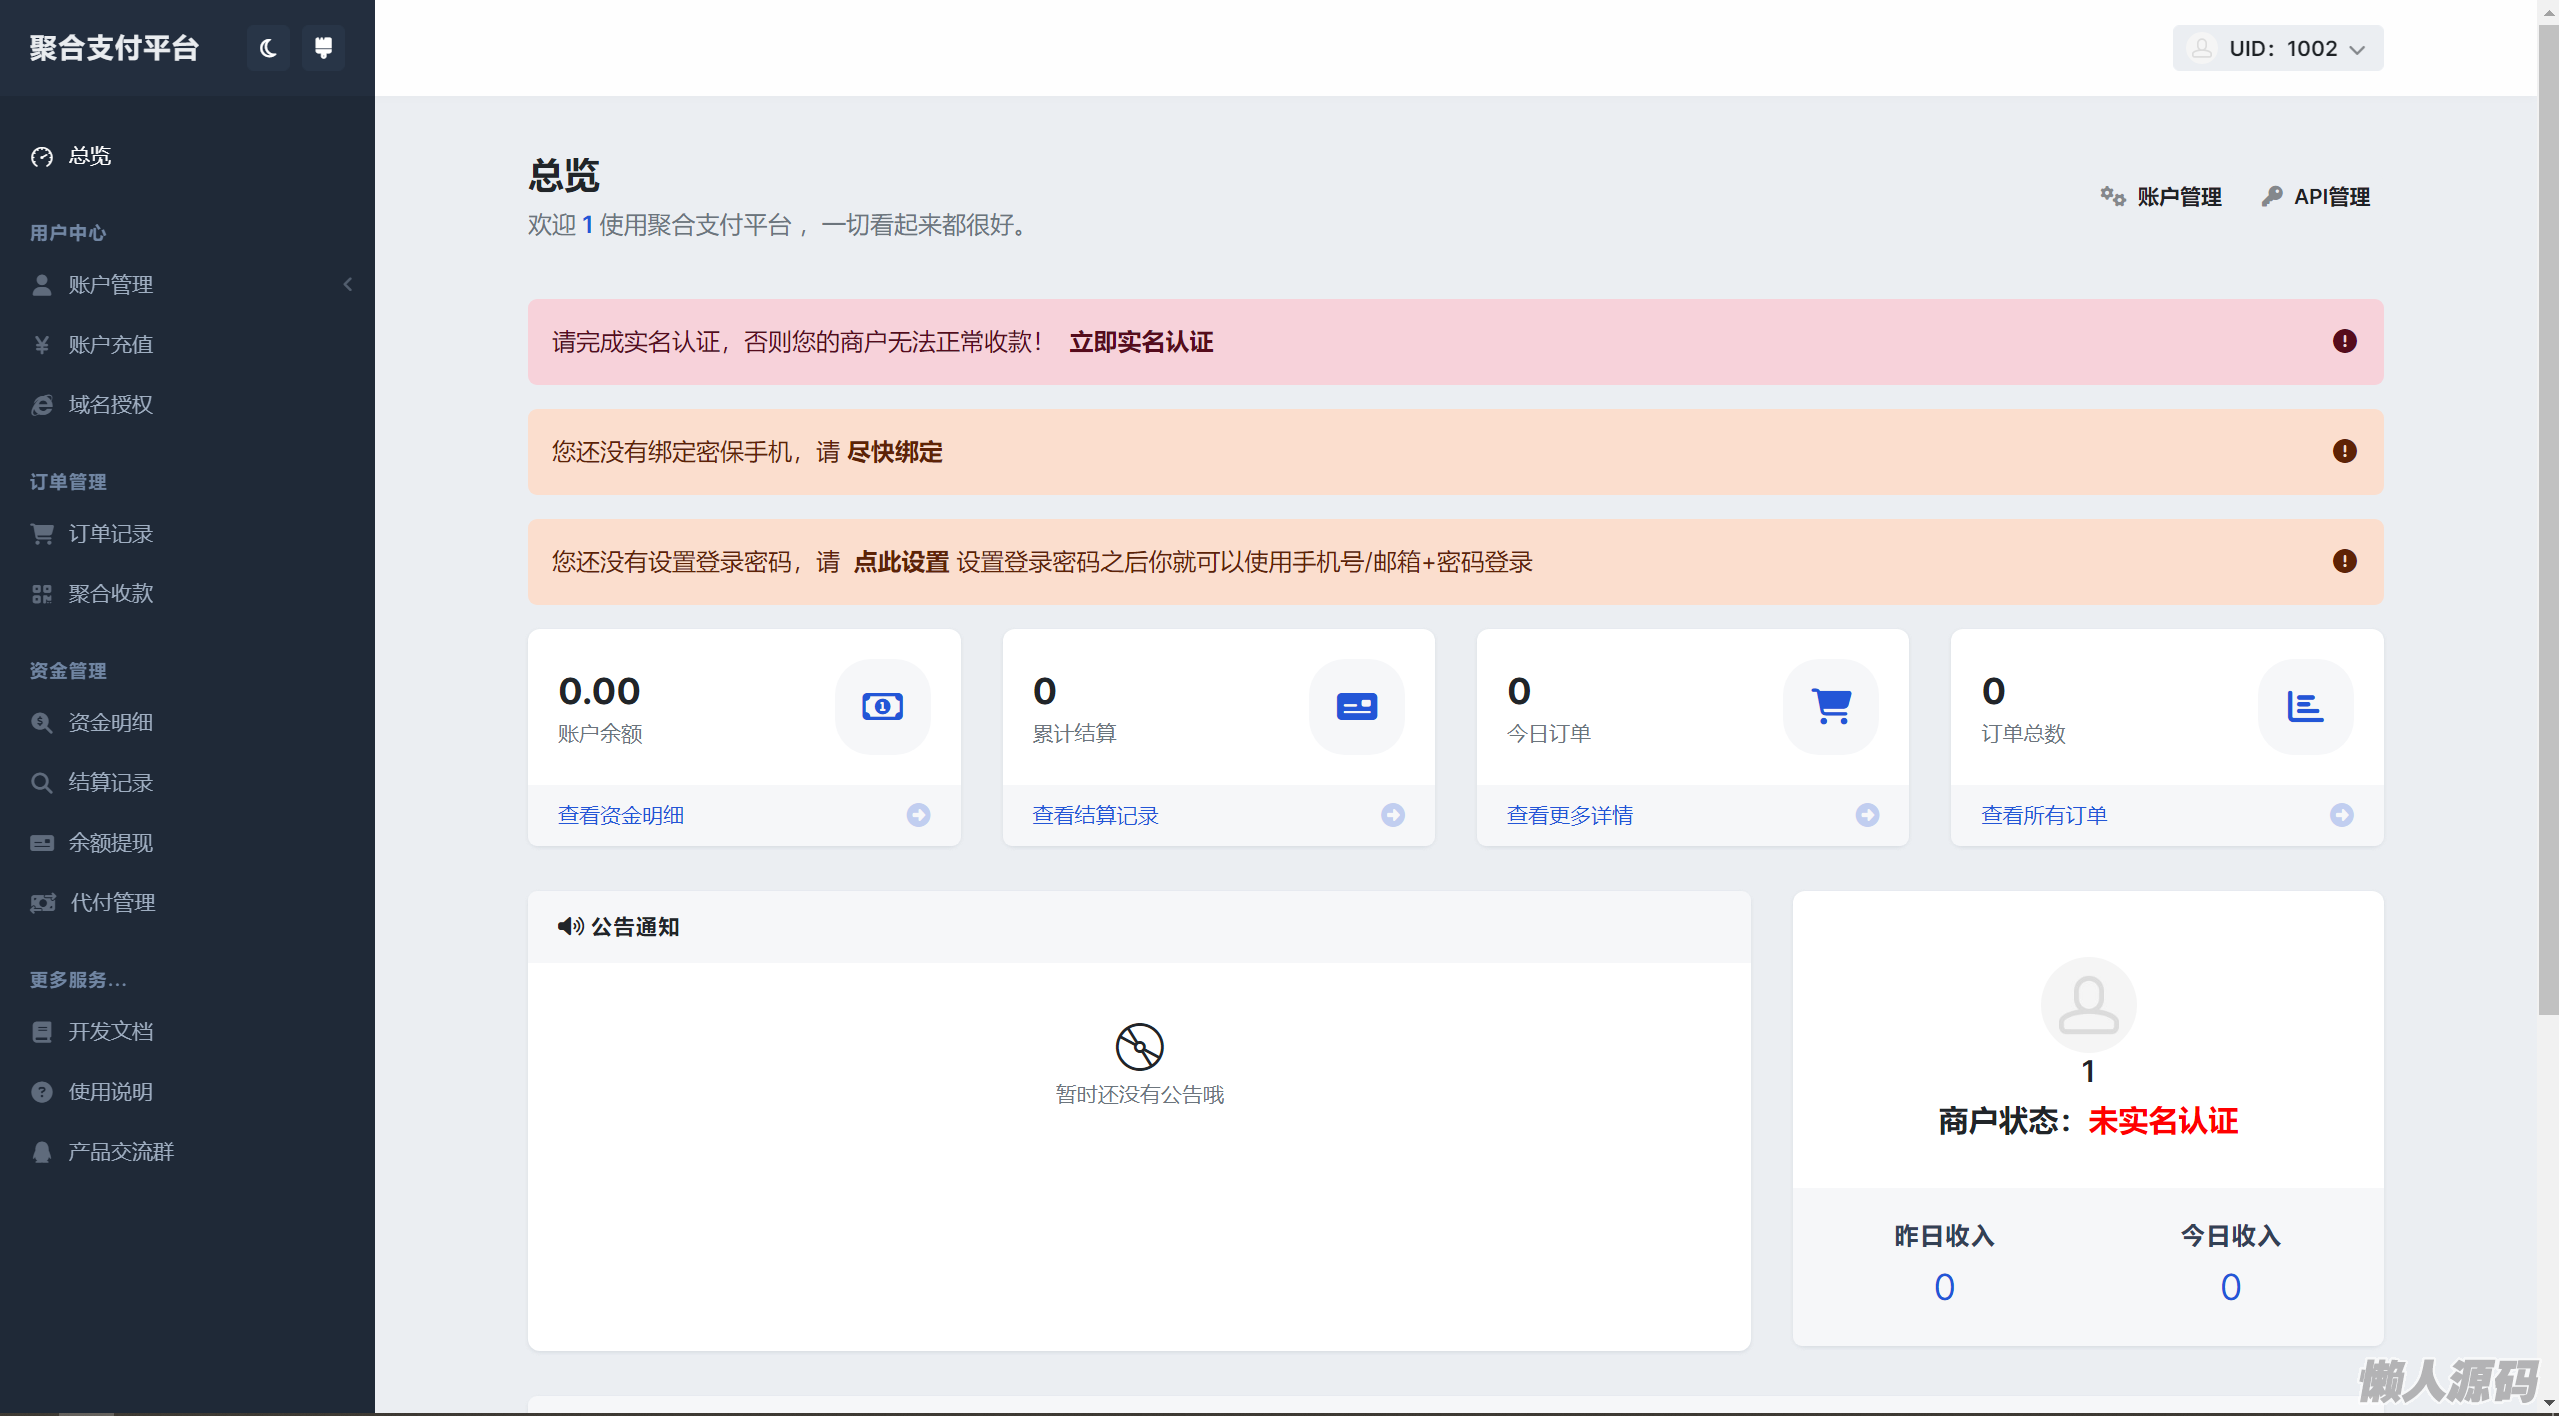Viewport: 2559px width, 1416px height.
Task: Go to 订单记录 in the sidebar
Action: (110, 534)
